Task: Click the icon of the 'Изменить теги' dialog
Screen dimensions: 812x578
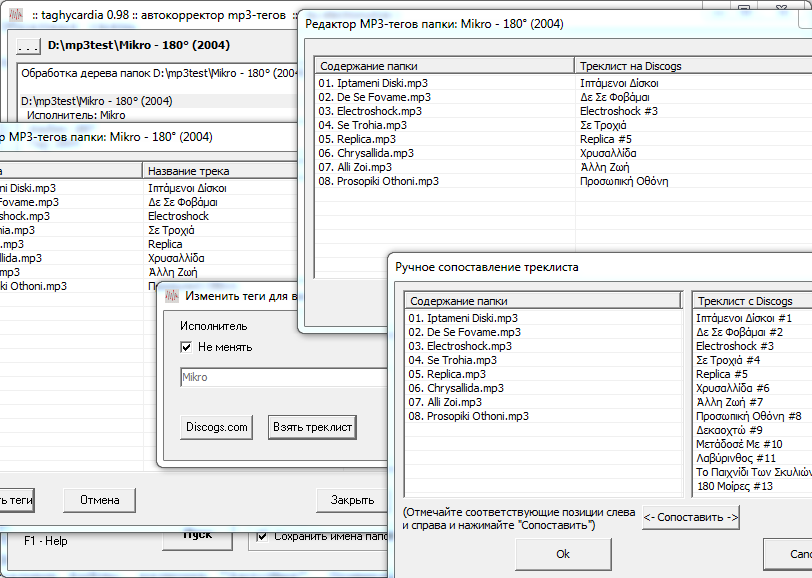Action: click(x=172, y=296)
